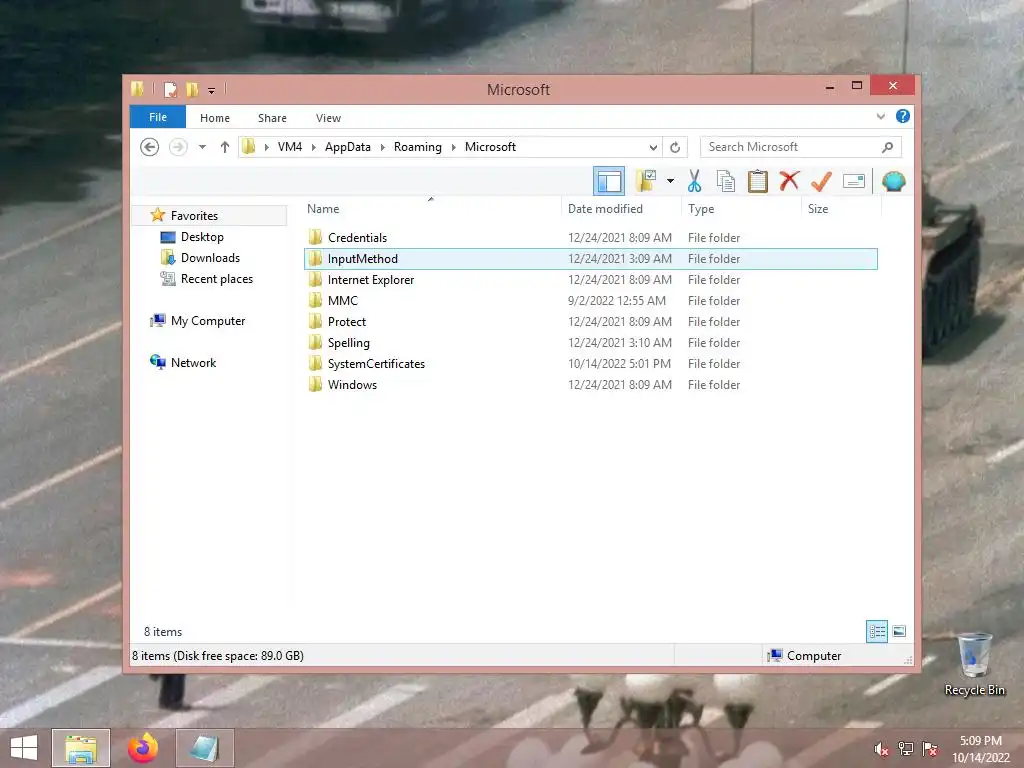Click the Forward arrow button
This screenshot has width=1024, height=768.
(x=178, y=147)
